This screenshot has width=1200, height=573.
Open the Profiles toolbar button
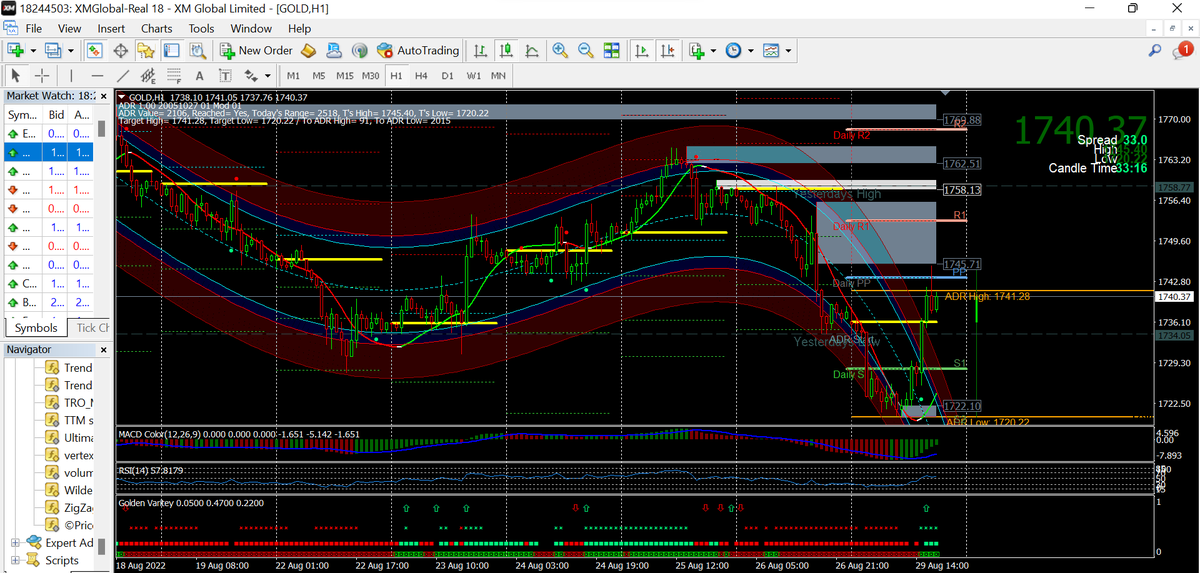54,50
